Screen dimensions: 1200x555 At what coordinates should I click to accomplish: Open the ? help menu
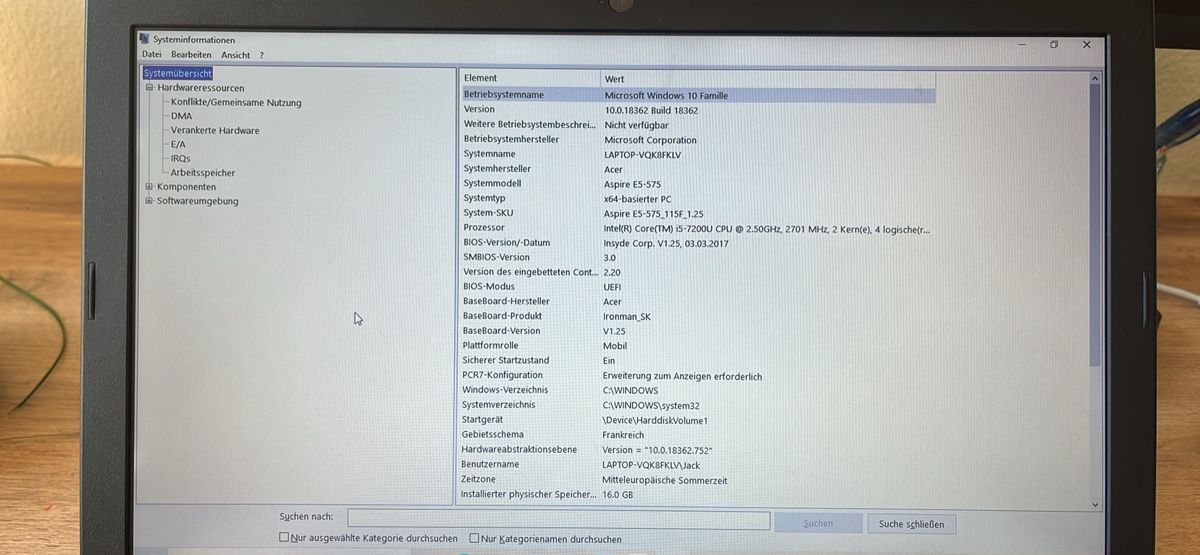click(x=262, y=55)
